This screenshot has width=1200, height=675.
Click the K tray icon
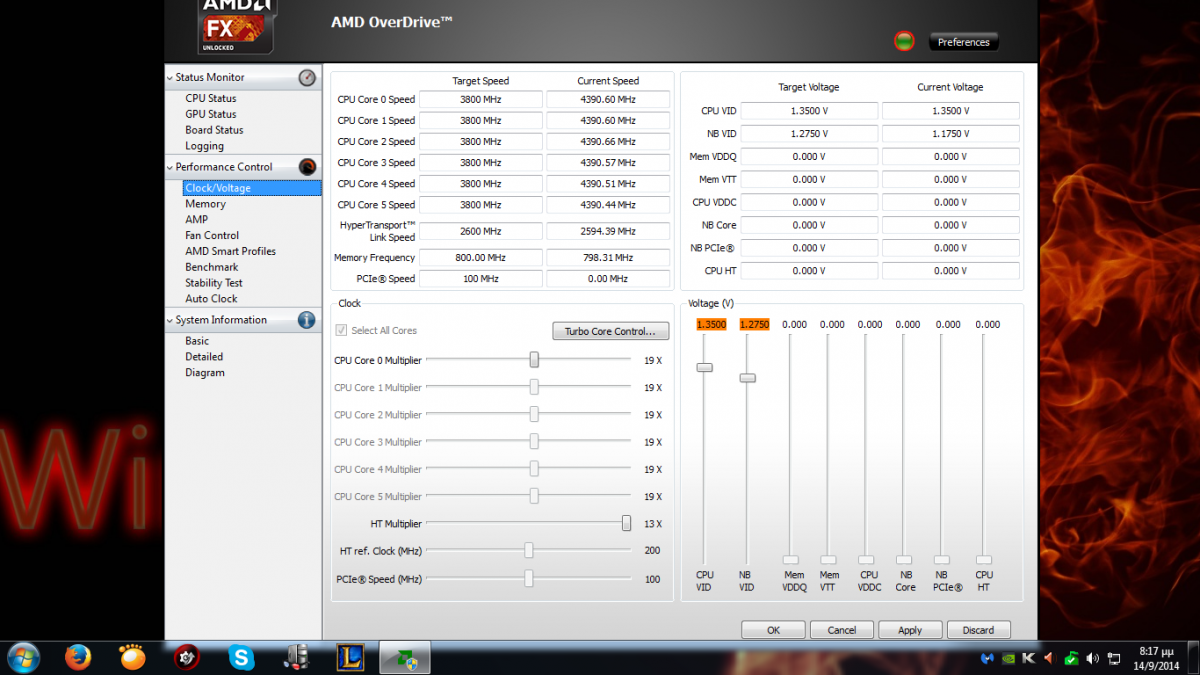pyautogui.click(x=1028, y=658)
